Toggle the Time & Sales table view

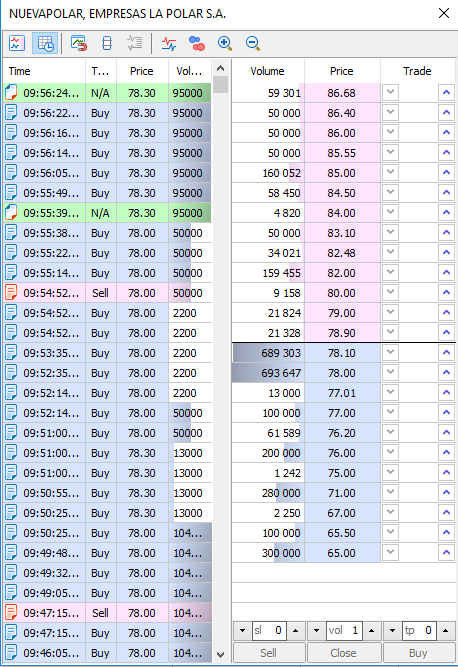point(45,43)
